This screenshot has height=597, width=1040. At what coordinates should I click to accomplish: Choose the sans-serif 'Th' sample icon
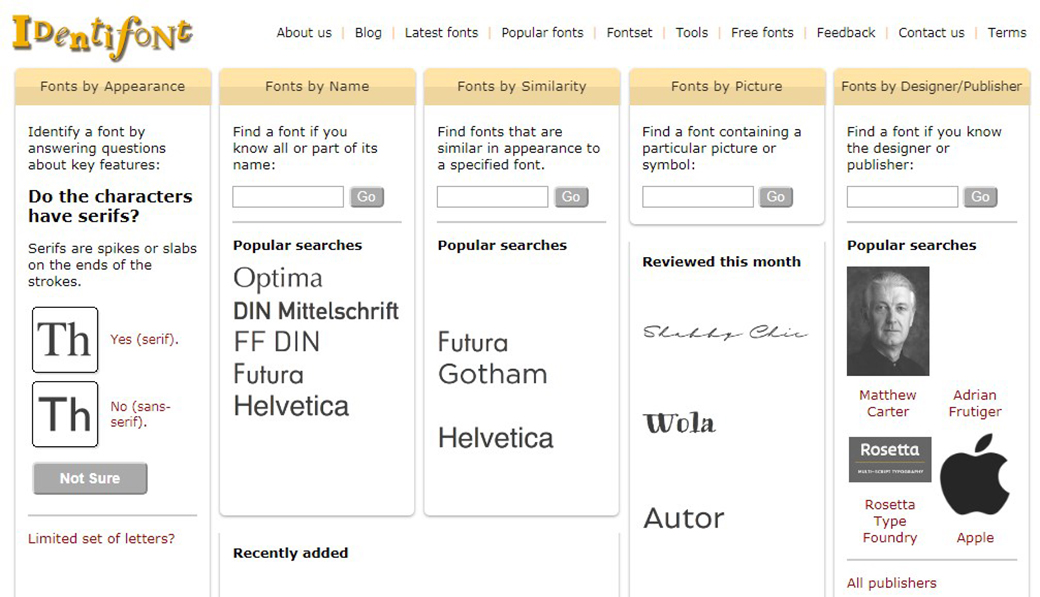(x=65, y=414)
